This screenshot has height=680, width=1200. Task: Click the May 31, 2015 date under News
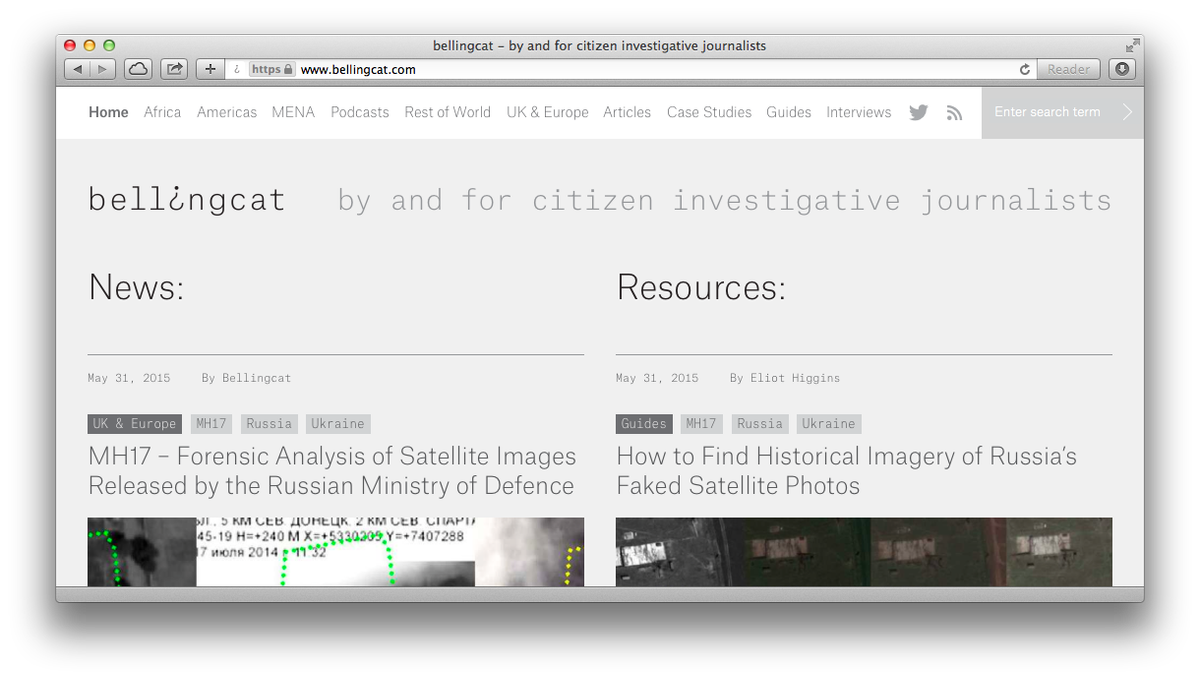click(129, 378)
